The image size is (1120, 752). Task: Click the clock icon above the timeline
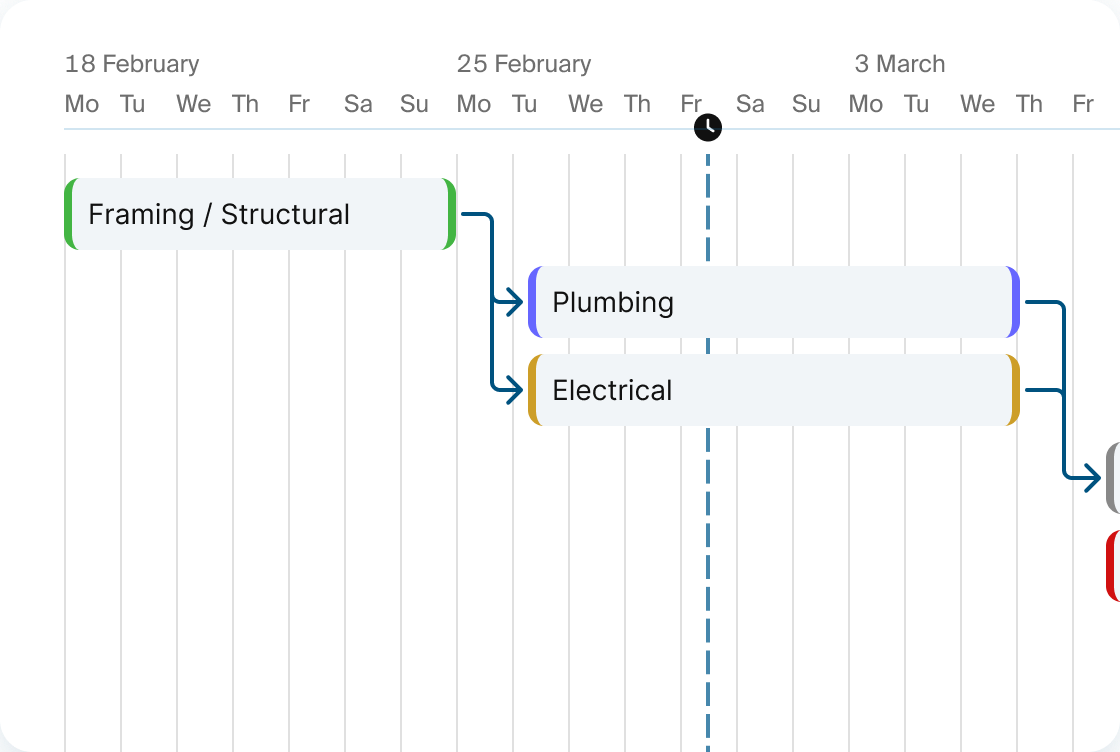point(707,127)
